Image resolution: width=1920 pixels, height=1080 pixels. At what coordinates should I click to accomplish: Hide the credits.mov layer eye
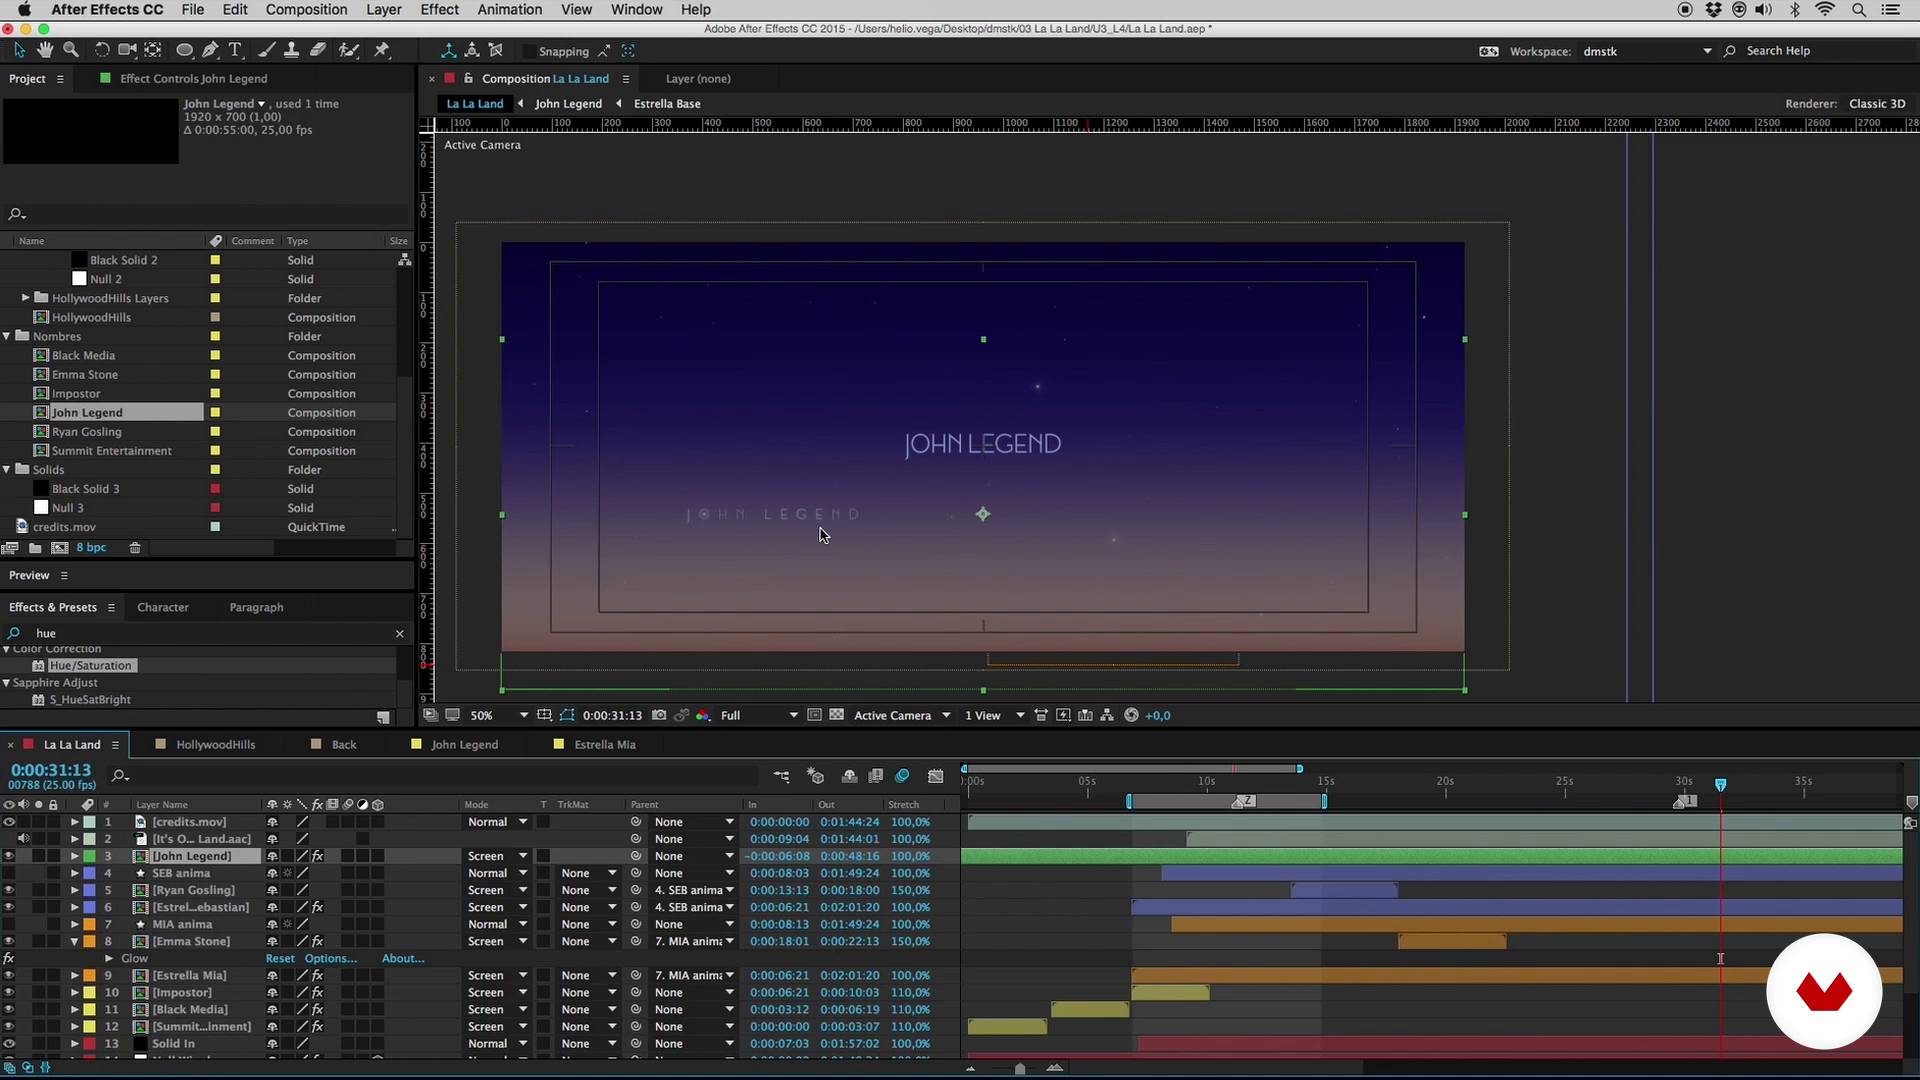pyautogui.click(x=9, y=822)
